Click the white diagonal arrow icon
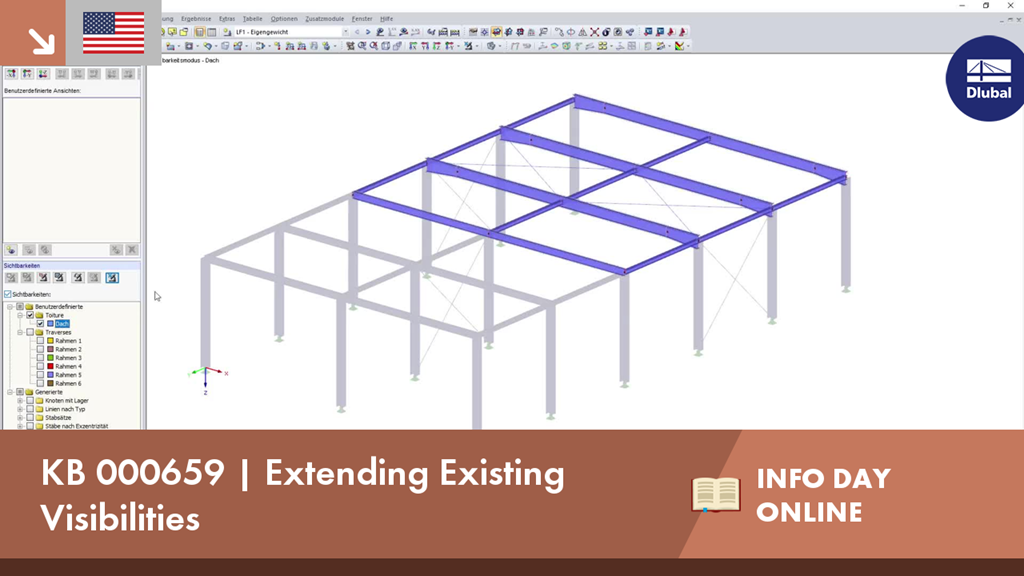 [41, 40]
